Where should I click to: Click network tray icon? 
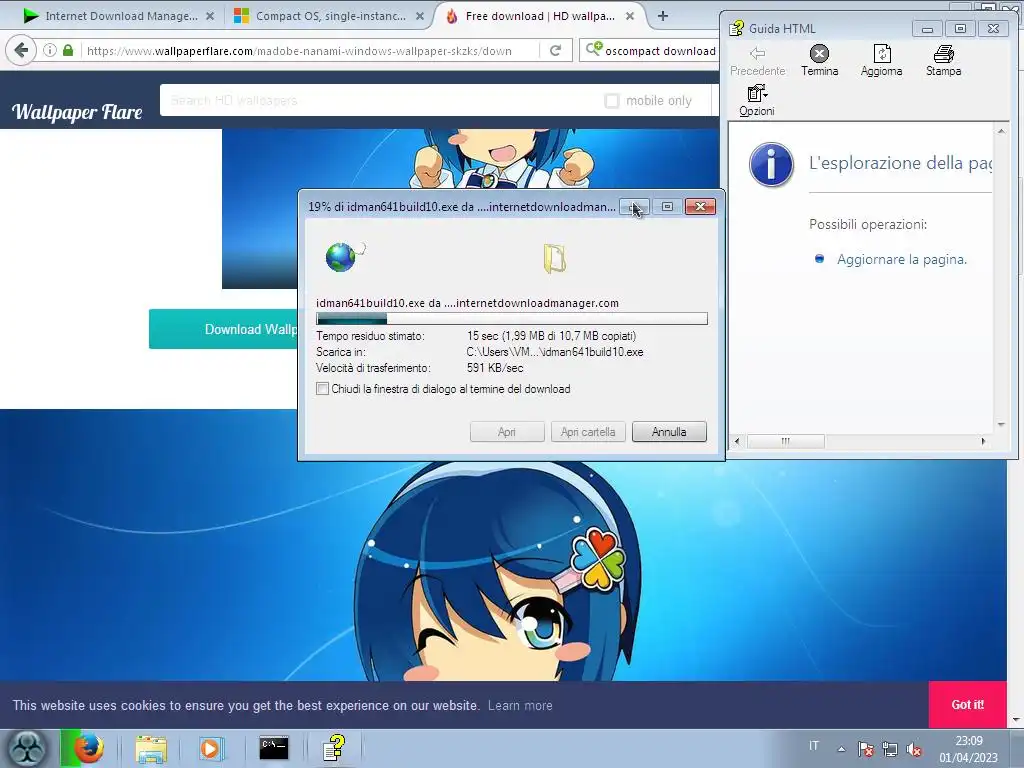point(889,749)
